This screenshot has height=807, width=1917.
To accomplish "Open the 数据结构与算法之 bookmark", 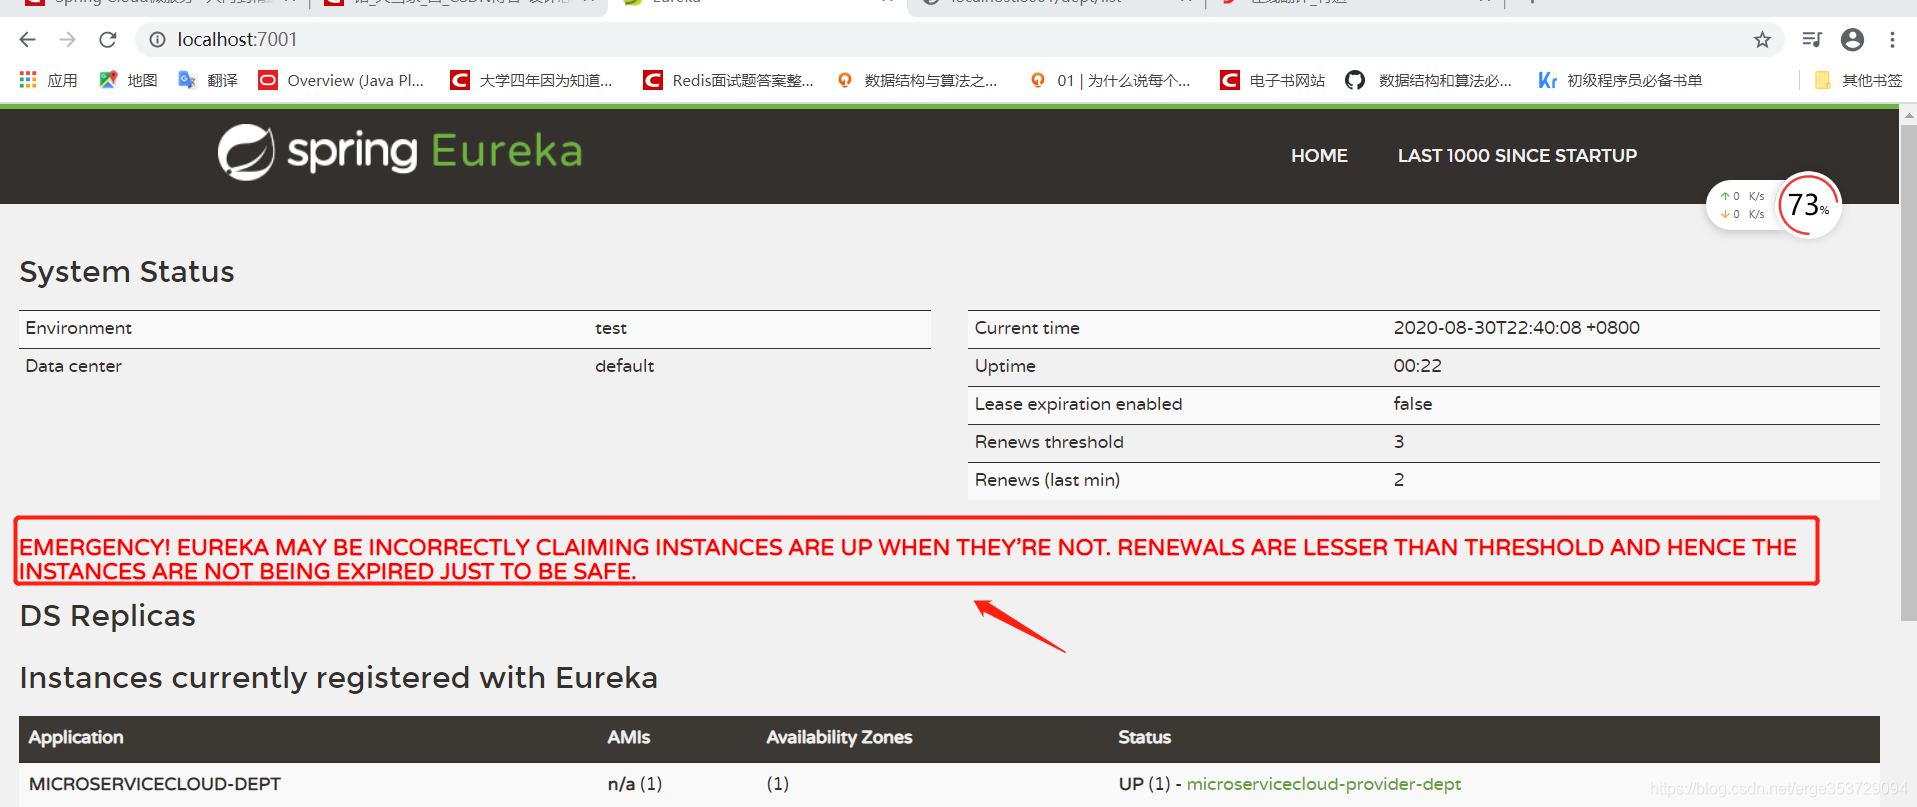I will tap(917, 80).
